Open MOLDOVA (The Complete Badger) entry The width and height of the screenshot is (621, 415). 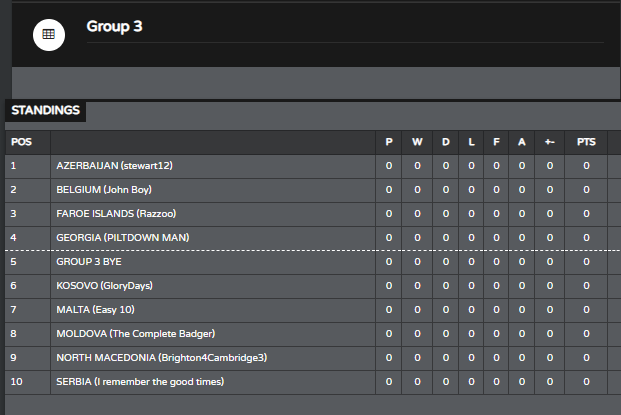coord(135,334)
